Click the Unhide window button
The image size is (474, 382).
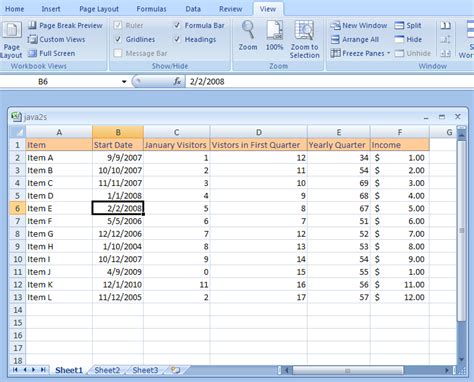pos(413,53)
